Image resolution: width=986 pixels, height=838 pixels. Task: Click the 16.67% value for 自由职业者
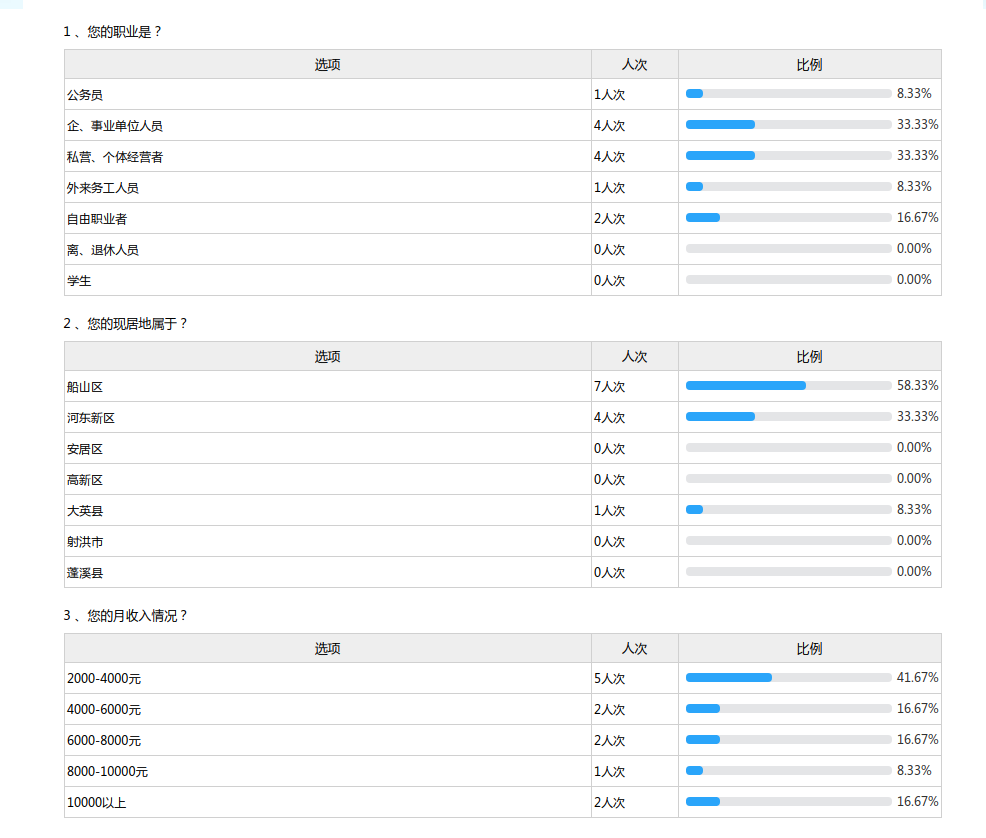[917, 218]
